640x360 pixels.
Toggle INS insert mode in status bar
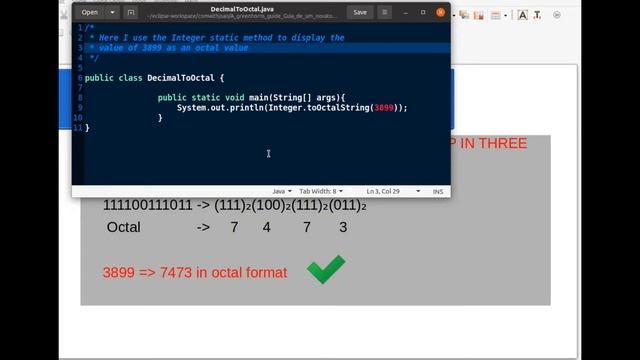tap(438, 191)
